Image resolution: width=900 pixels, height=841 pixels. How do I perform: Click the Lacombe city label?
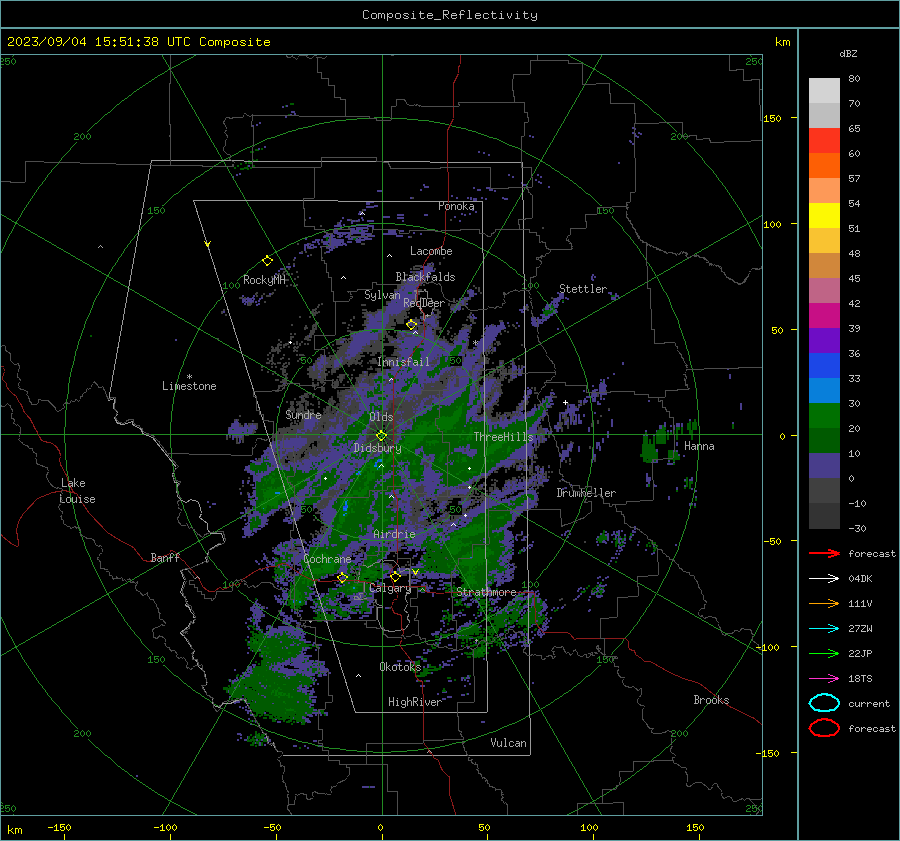click(431, 251)
